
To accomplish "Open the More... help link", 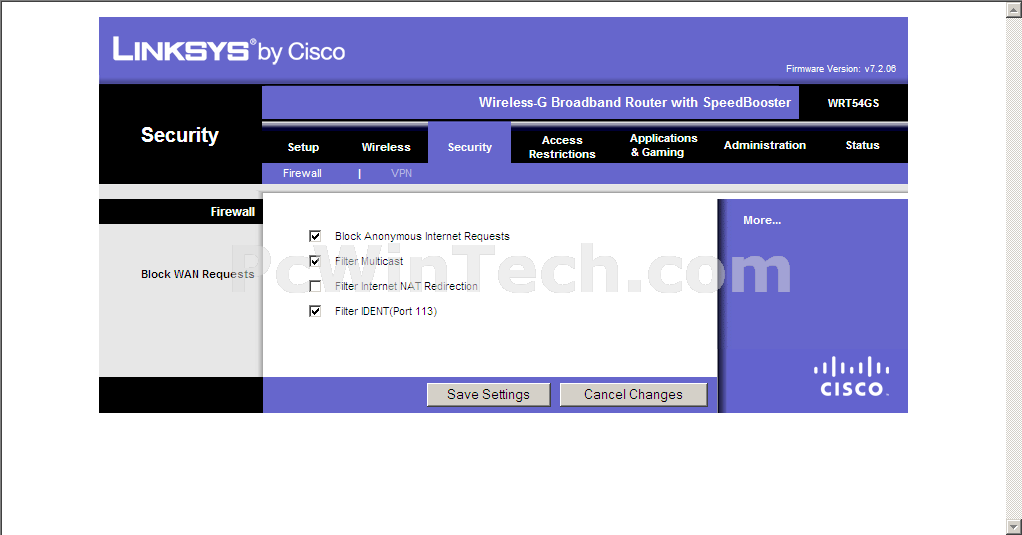I will pyautogui.click(x=762, y=220).
